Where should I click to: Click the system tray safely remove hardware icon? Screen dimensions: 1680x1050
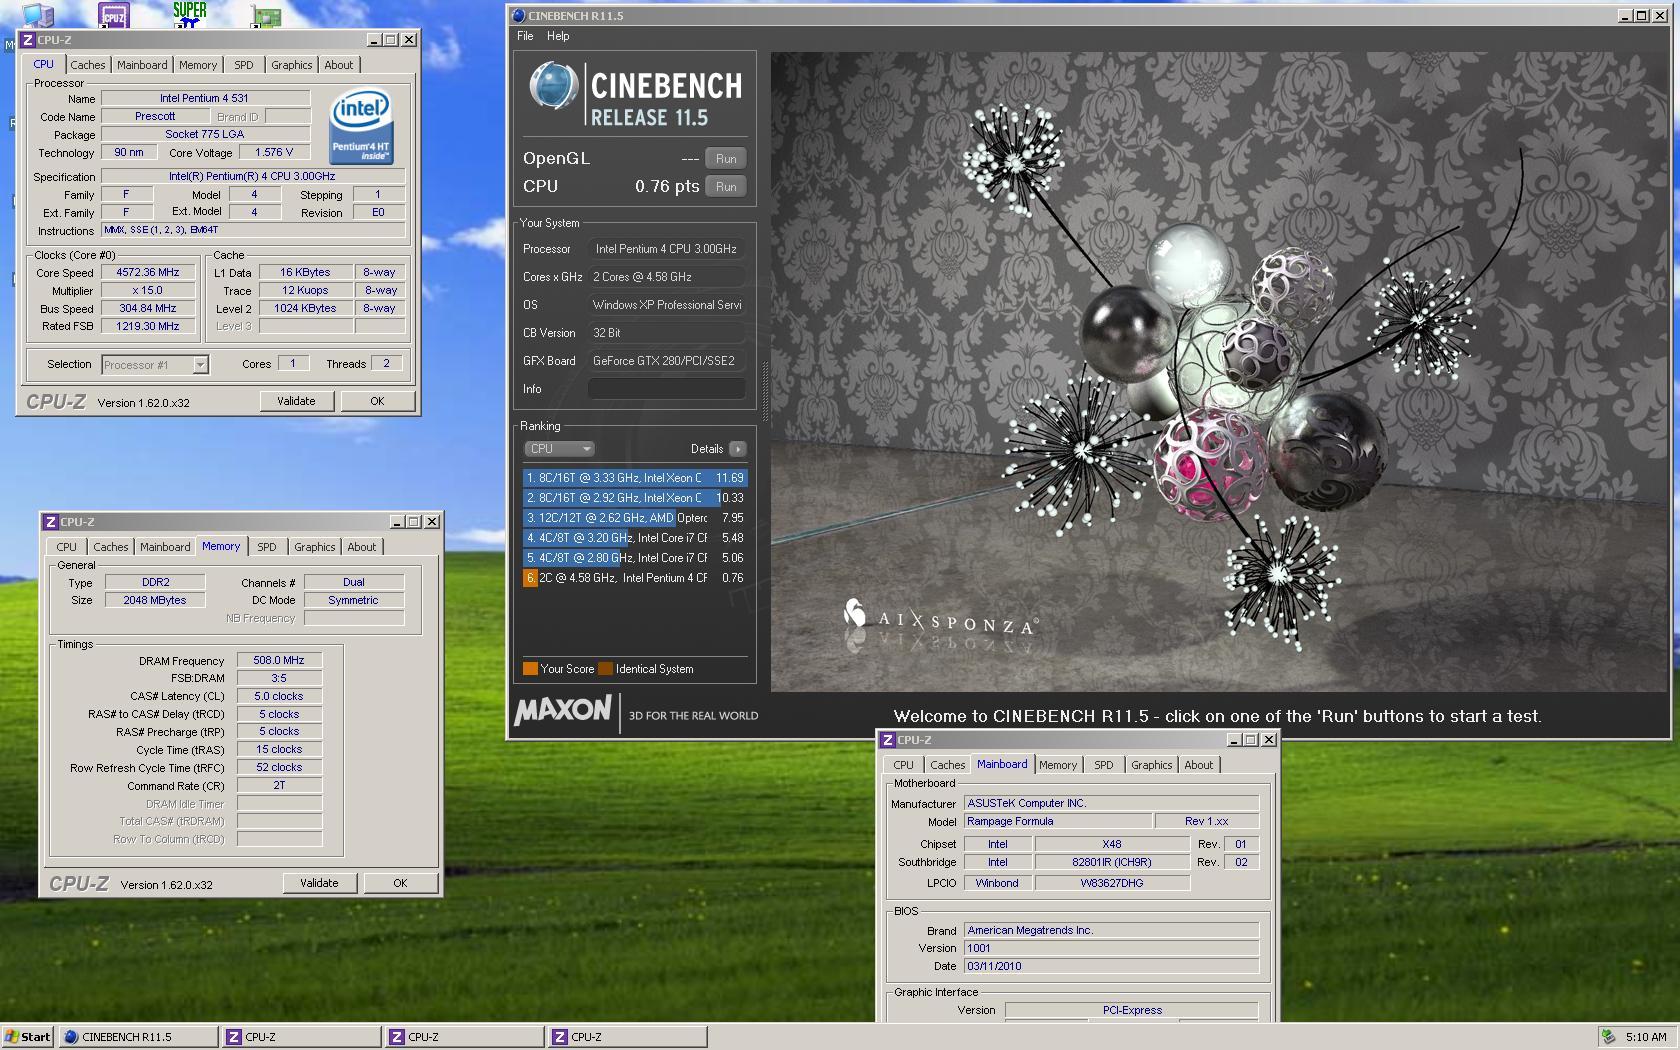click(x=1607, y=1037)
